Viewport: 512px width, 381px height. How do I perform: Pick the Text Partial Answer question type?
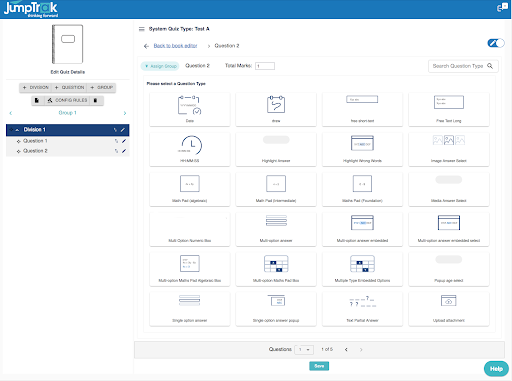pyautogui.click(x=362, y=309)
